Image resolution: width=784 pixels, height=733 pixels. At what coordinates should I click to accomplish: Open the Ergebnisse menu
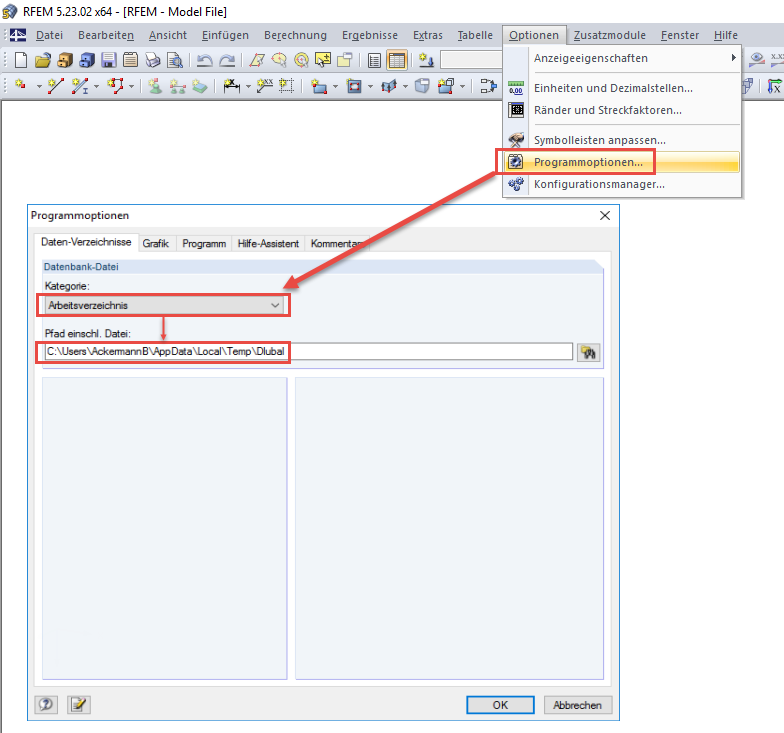coord(370,35)
